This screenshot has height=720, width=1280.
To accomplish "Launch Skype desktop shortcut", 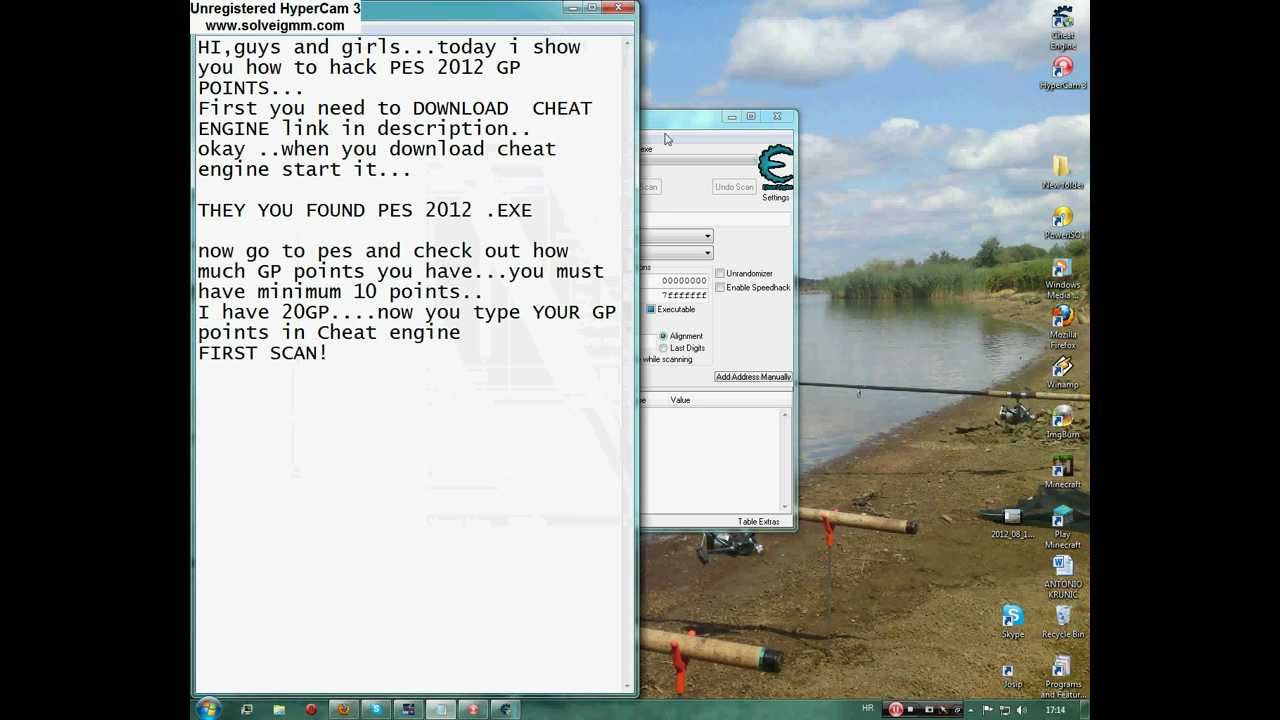I will [x=1013, y=622].
